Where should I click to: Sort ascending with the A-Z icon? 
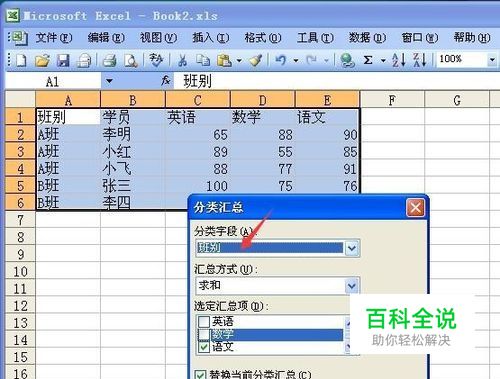coord(399,60)
